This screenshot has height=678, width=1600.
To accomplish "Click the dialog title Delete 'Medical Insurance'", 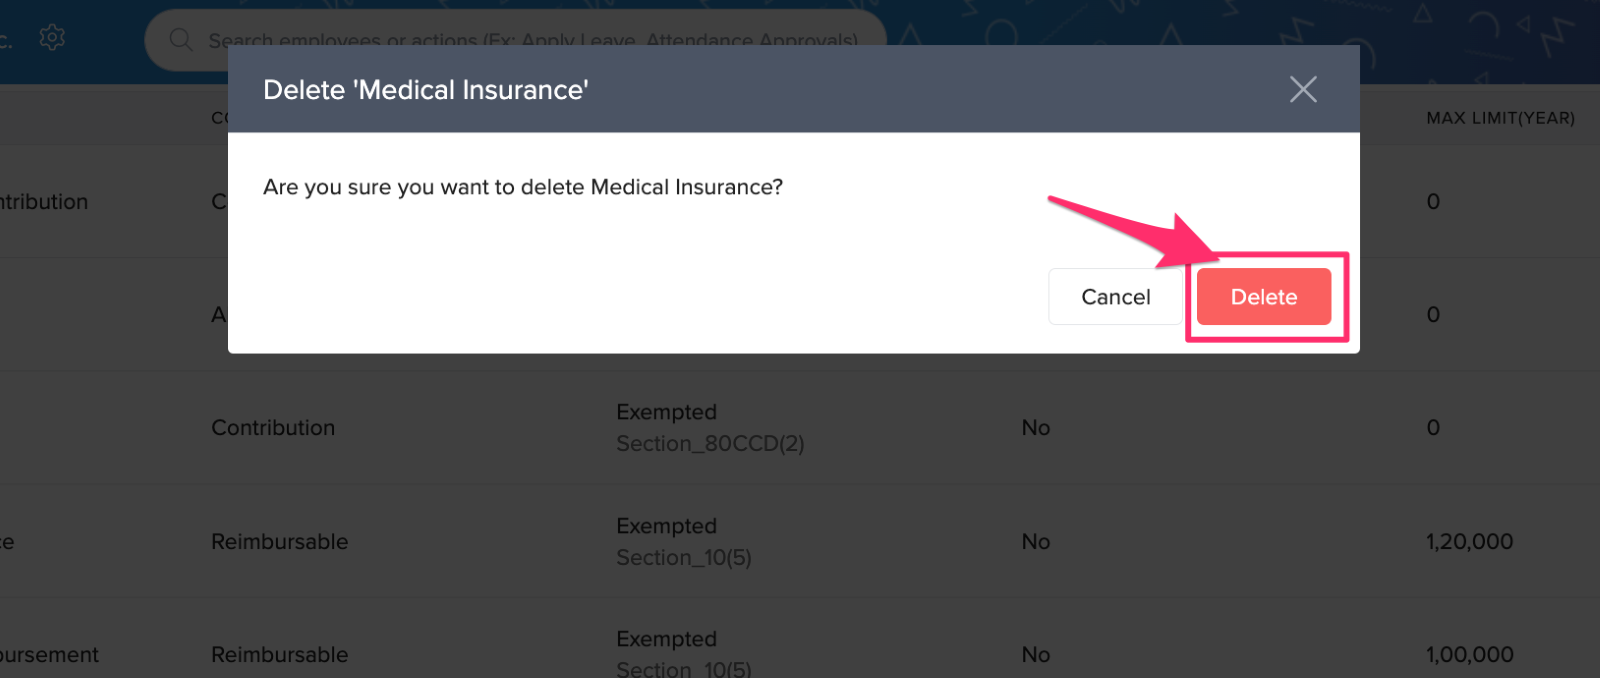I will (x=425, y=90).
